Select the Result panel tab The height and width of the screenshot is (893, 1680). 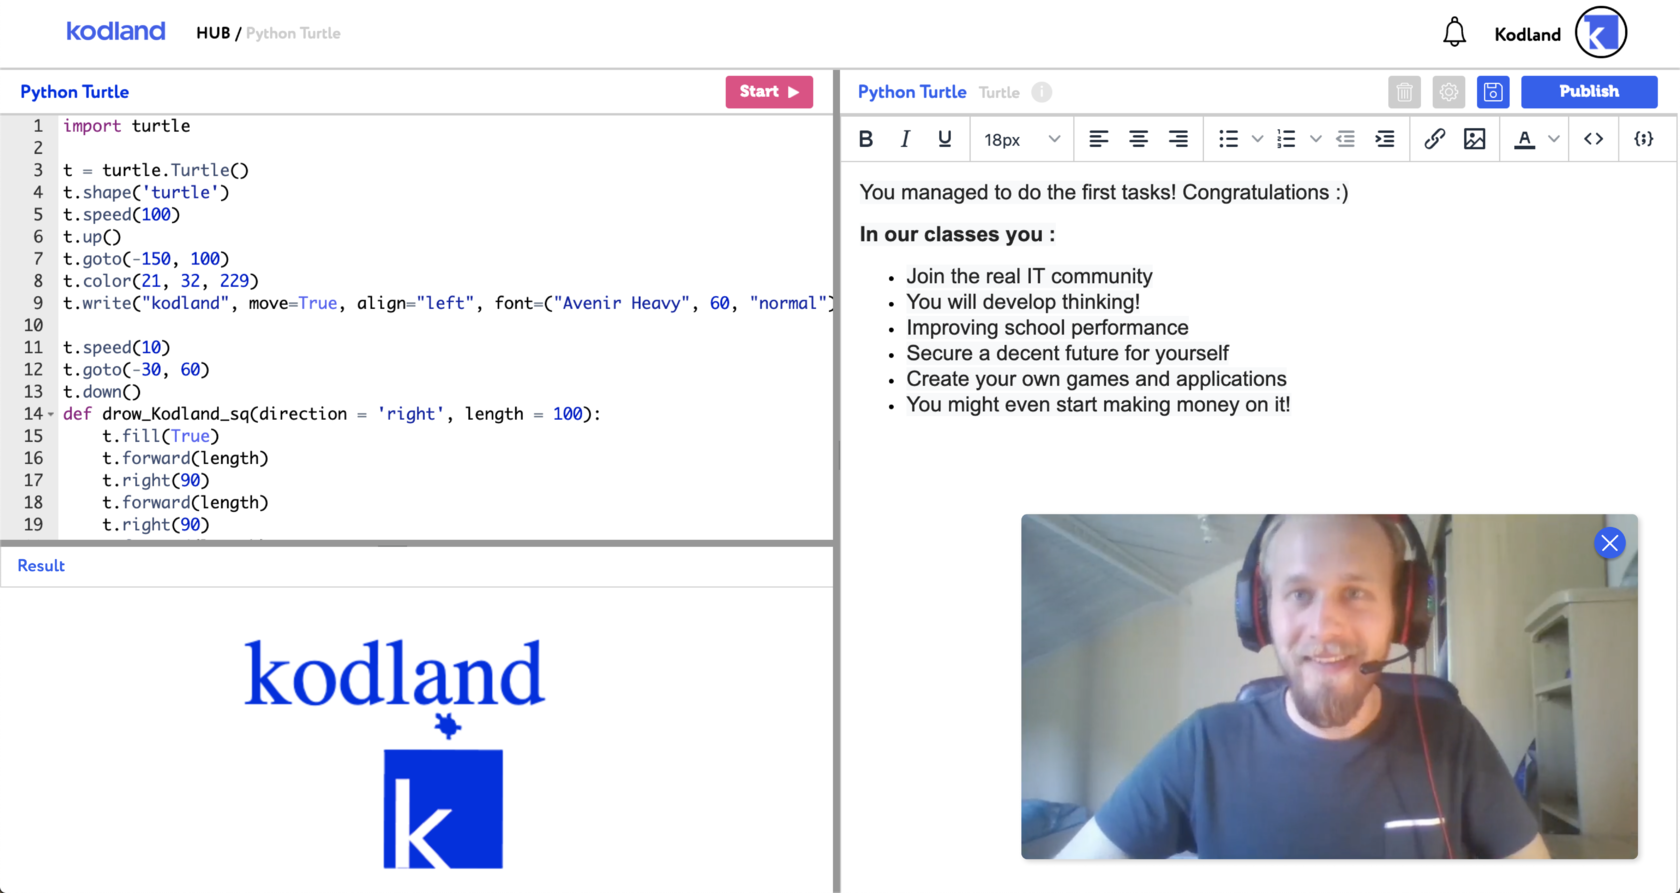pyautogui.click(x=41, y=566)
